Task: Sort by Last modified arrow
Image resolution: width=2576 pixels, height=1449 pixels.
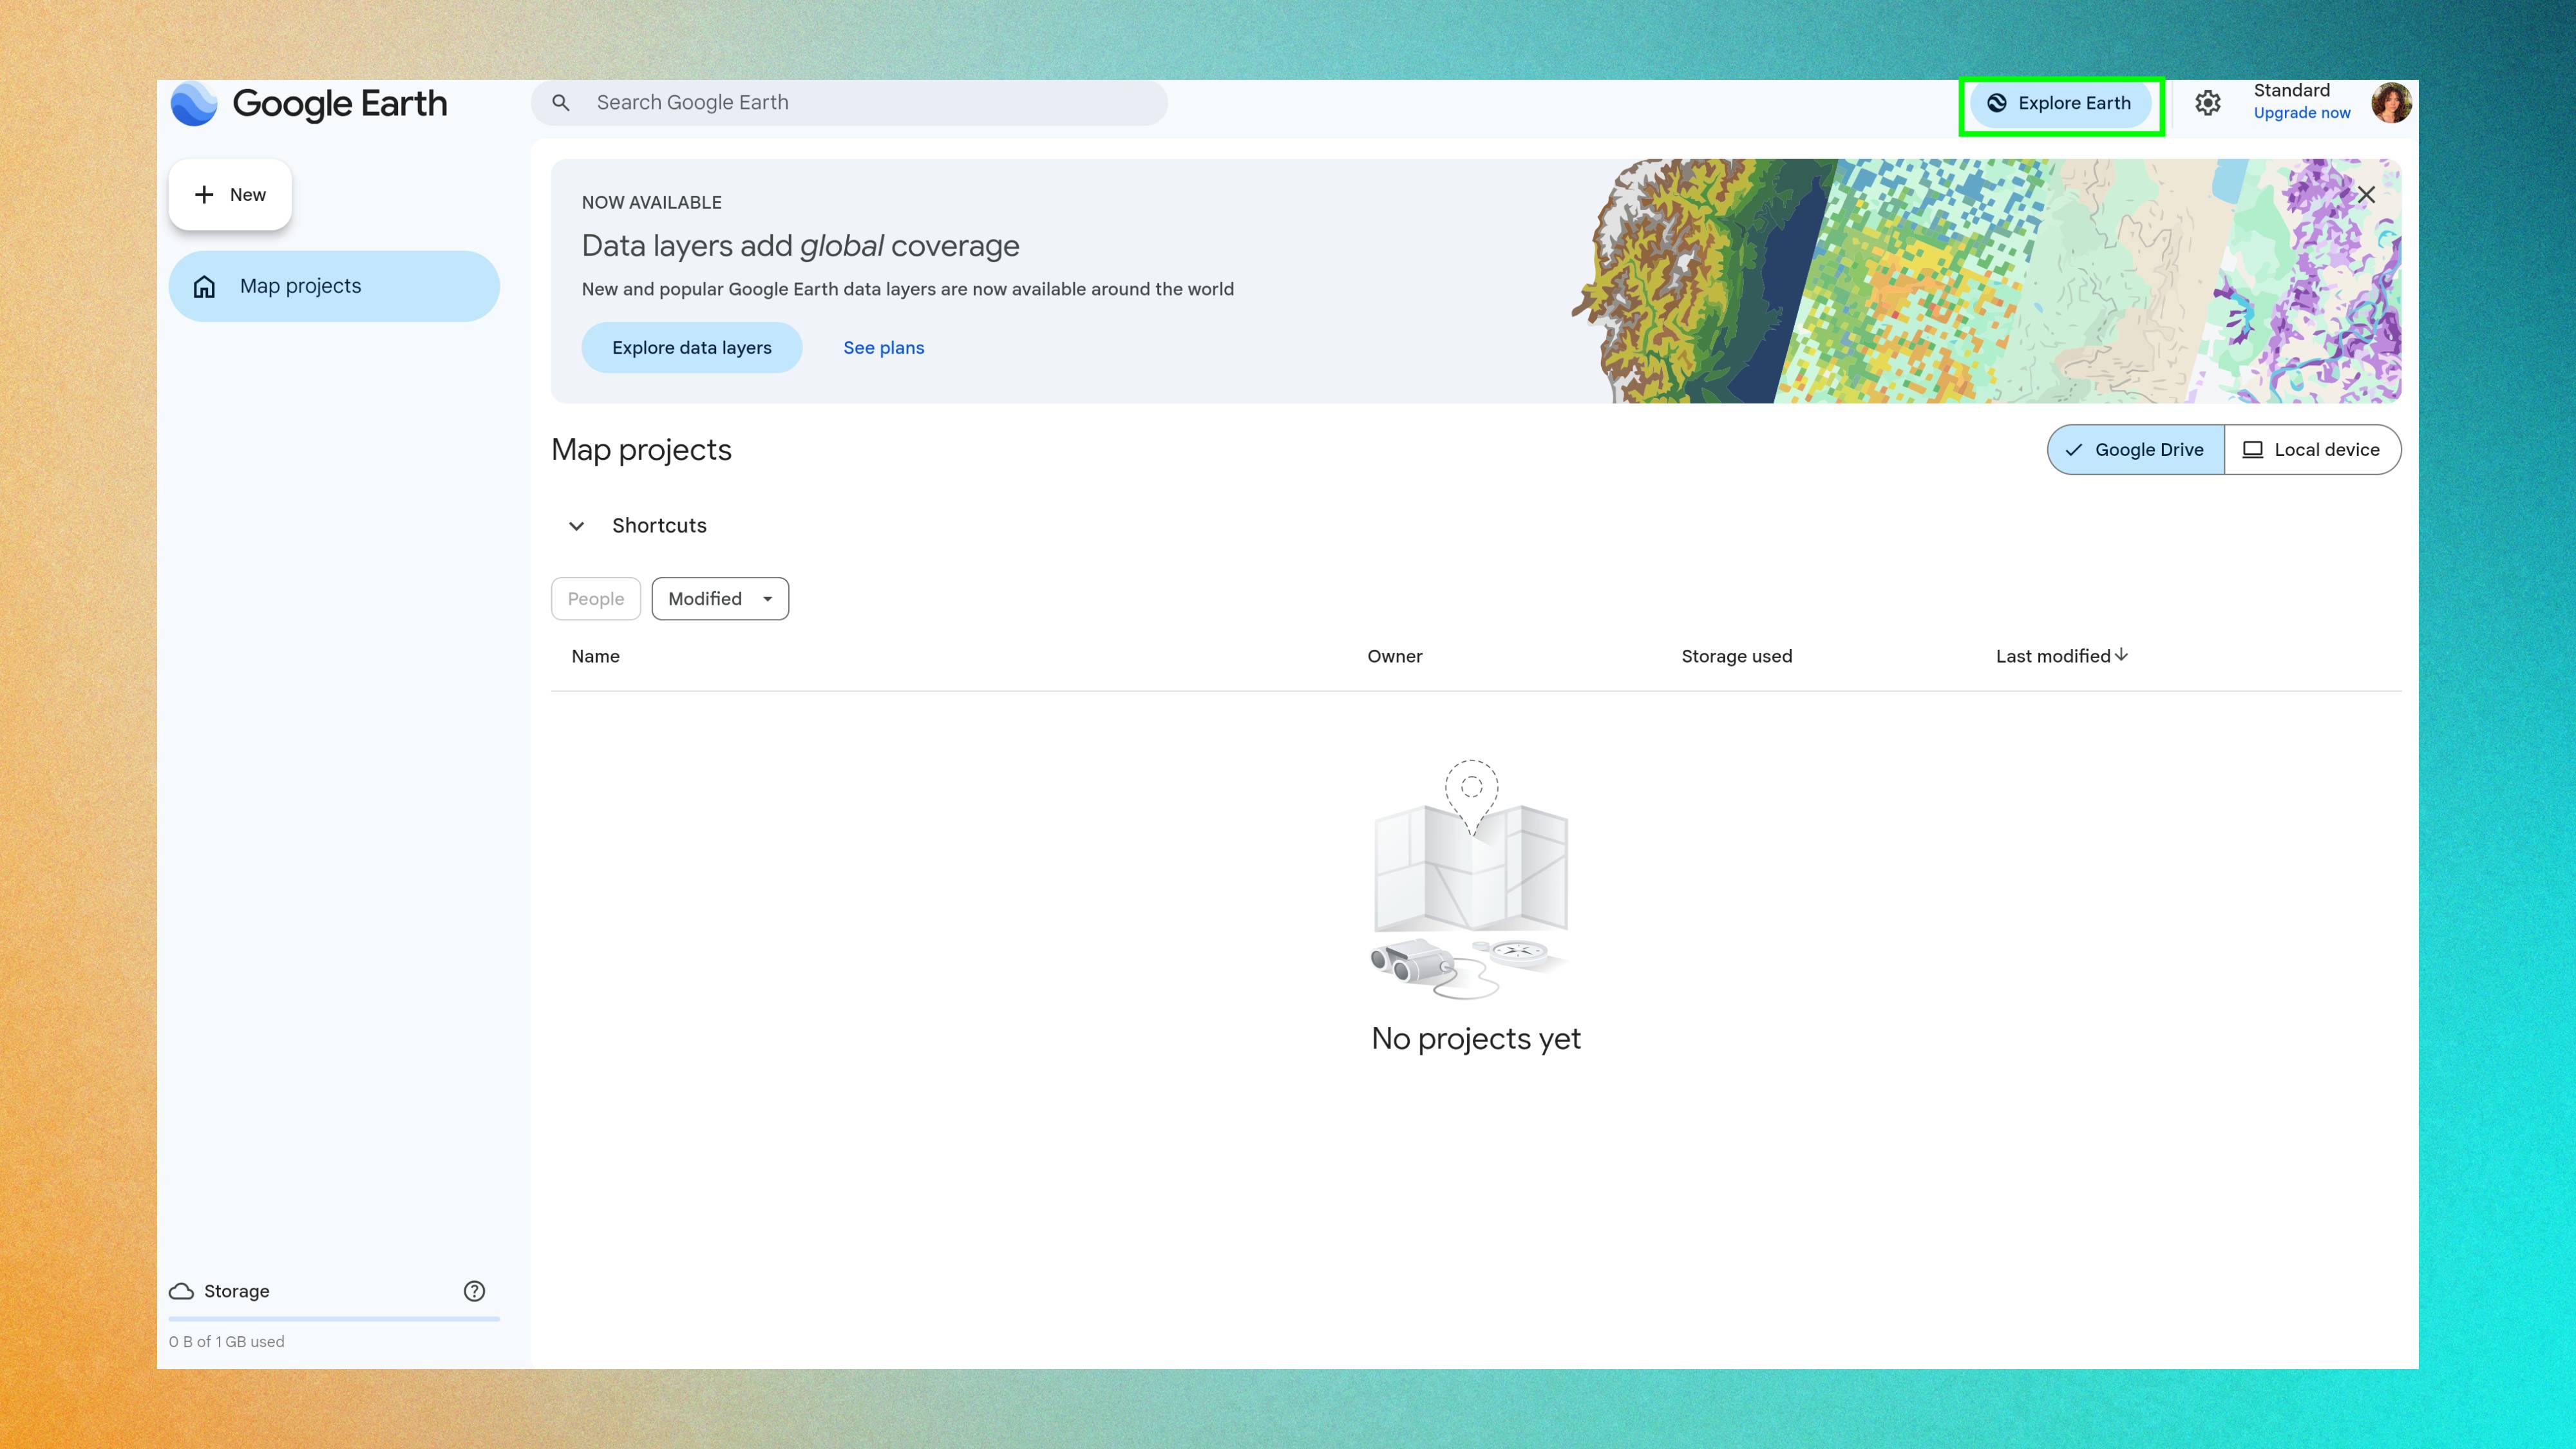Action: (x=2121, y=655)
